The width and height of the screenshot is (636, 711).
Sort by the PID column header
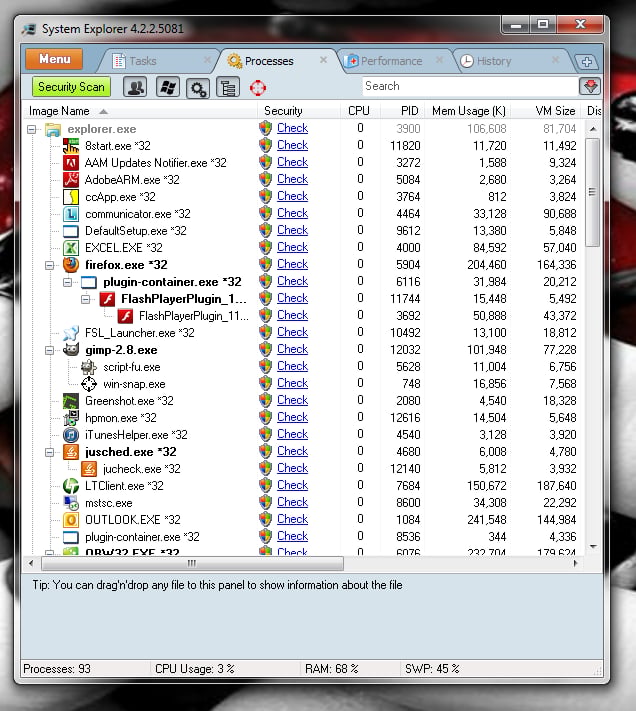coord(403,111)
